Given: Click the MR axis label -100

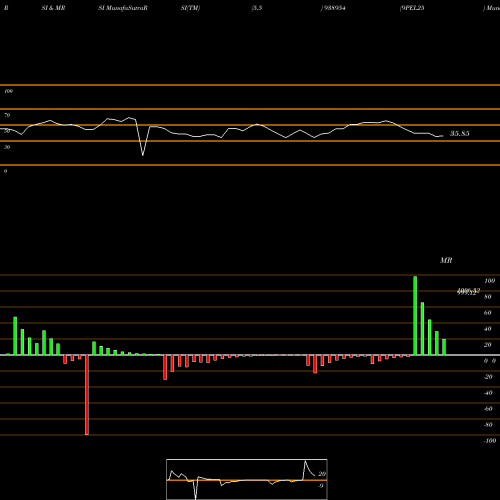Looking at the screenshot, I should pos(489,441).
